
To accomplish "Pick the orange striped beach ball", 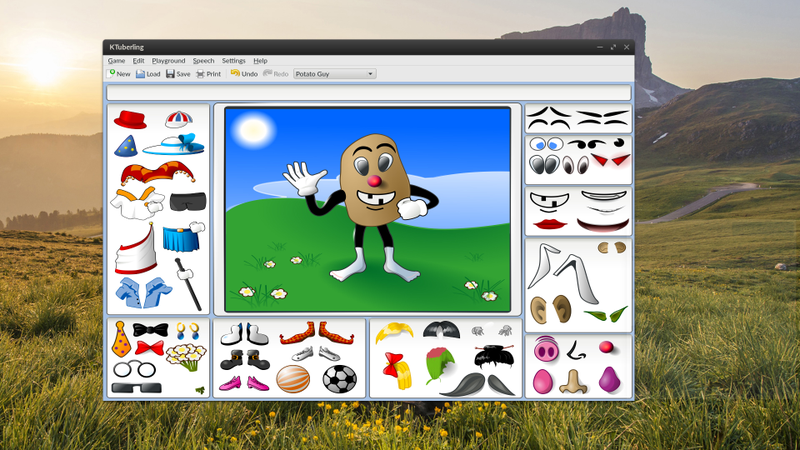I will pos(293,380).
